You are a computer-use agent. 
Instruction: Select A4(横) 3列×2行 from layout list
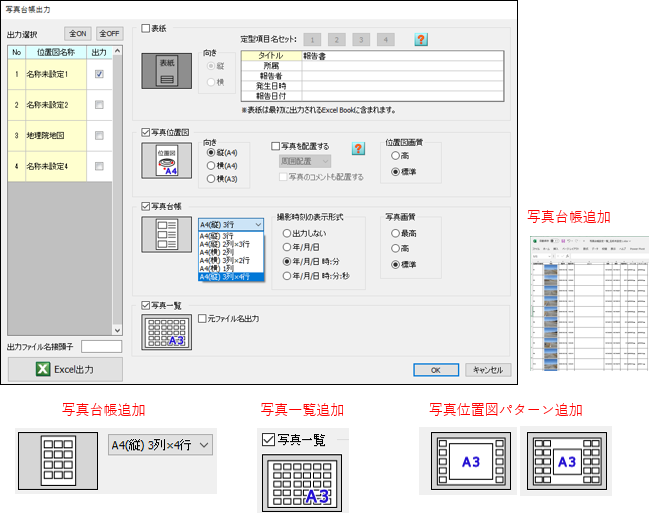click(231, 260)
